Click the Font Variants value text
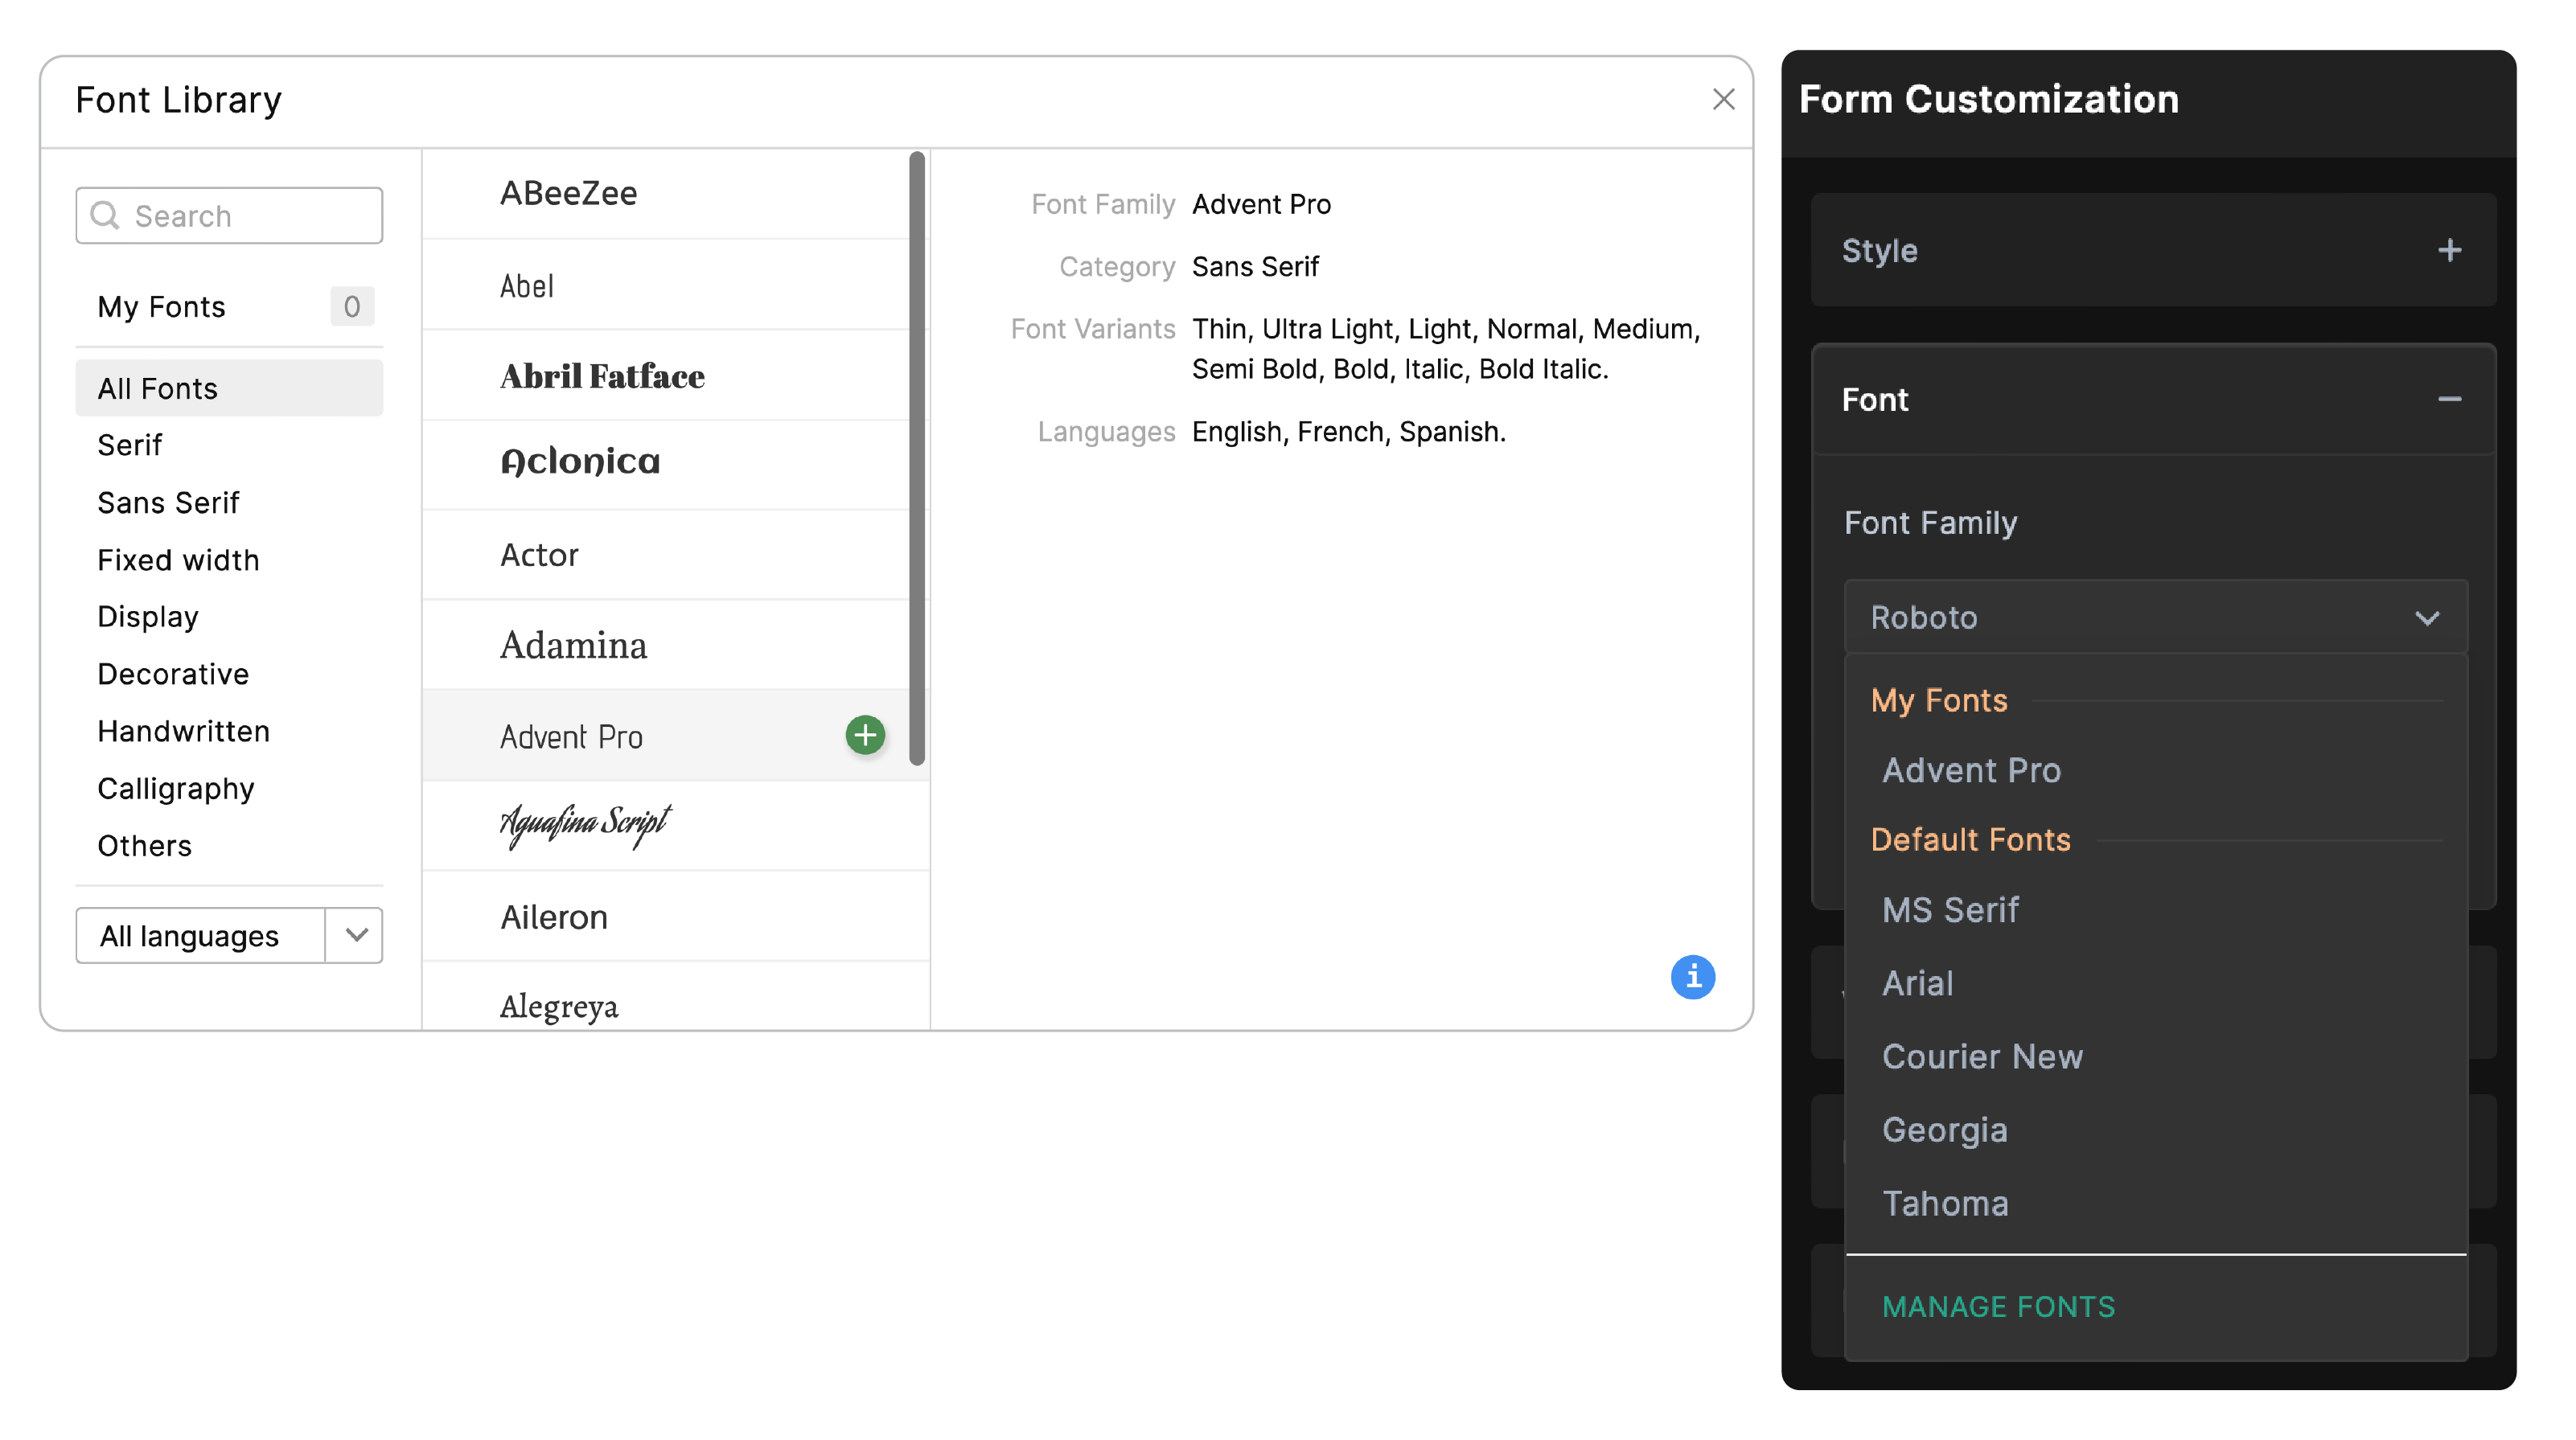The height and width of the screenshot is (1440, 2576). pyautogui.click(x=1446, y=349)
